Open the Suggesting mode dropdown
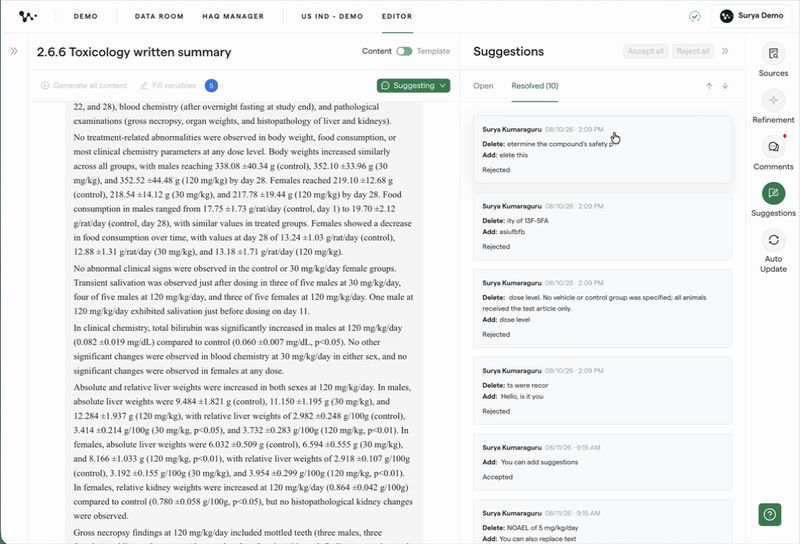The width and height of the screenshot is (800, 544). point(413,85)
